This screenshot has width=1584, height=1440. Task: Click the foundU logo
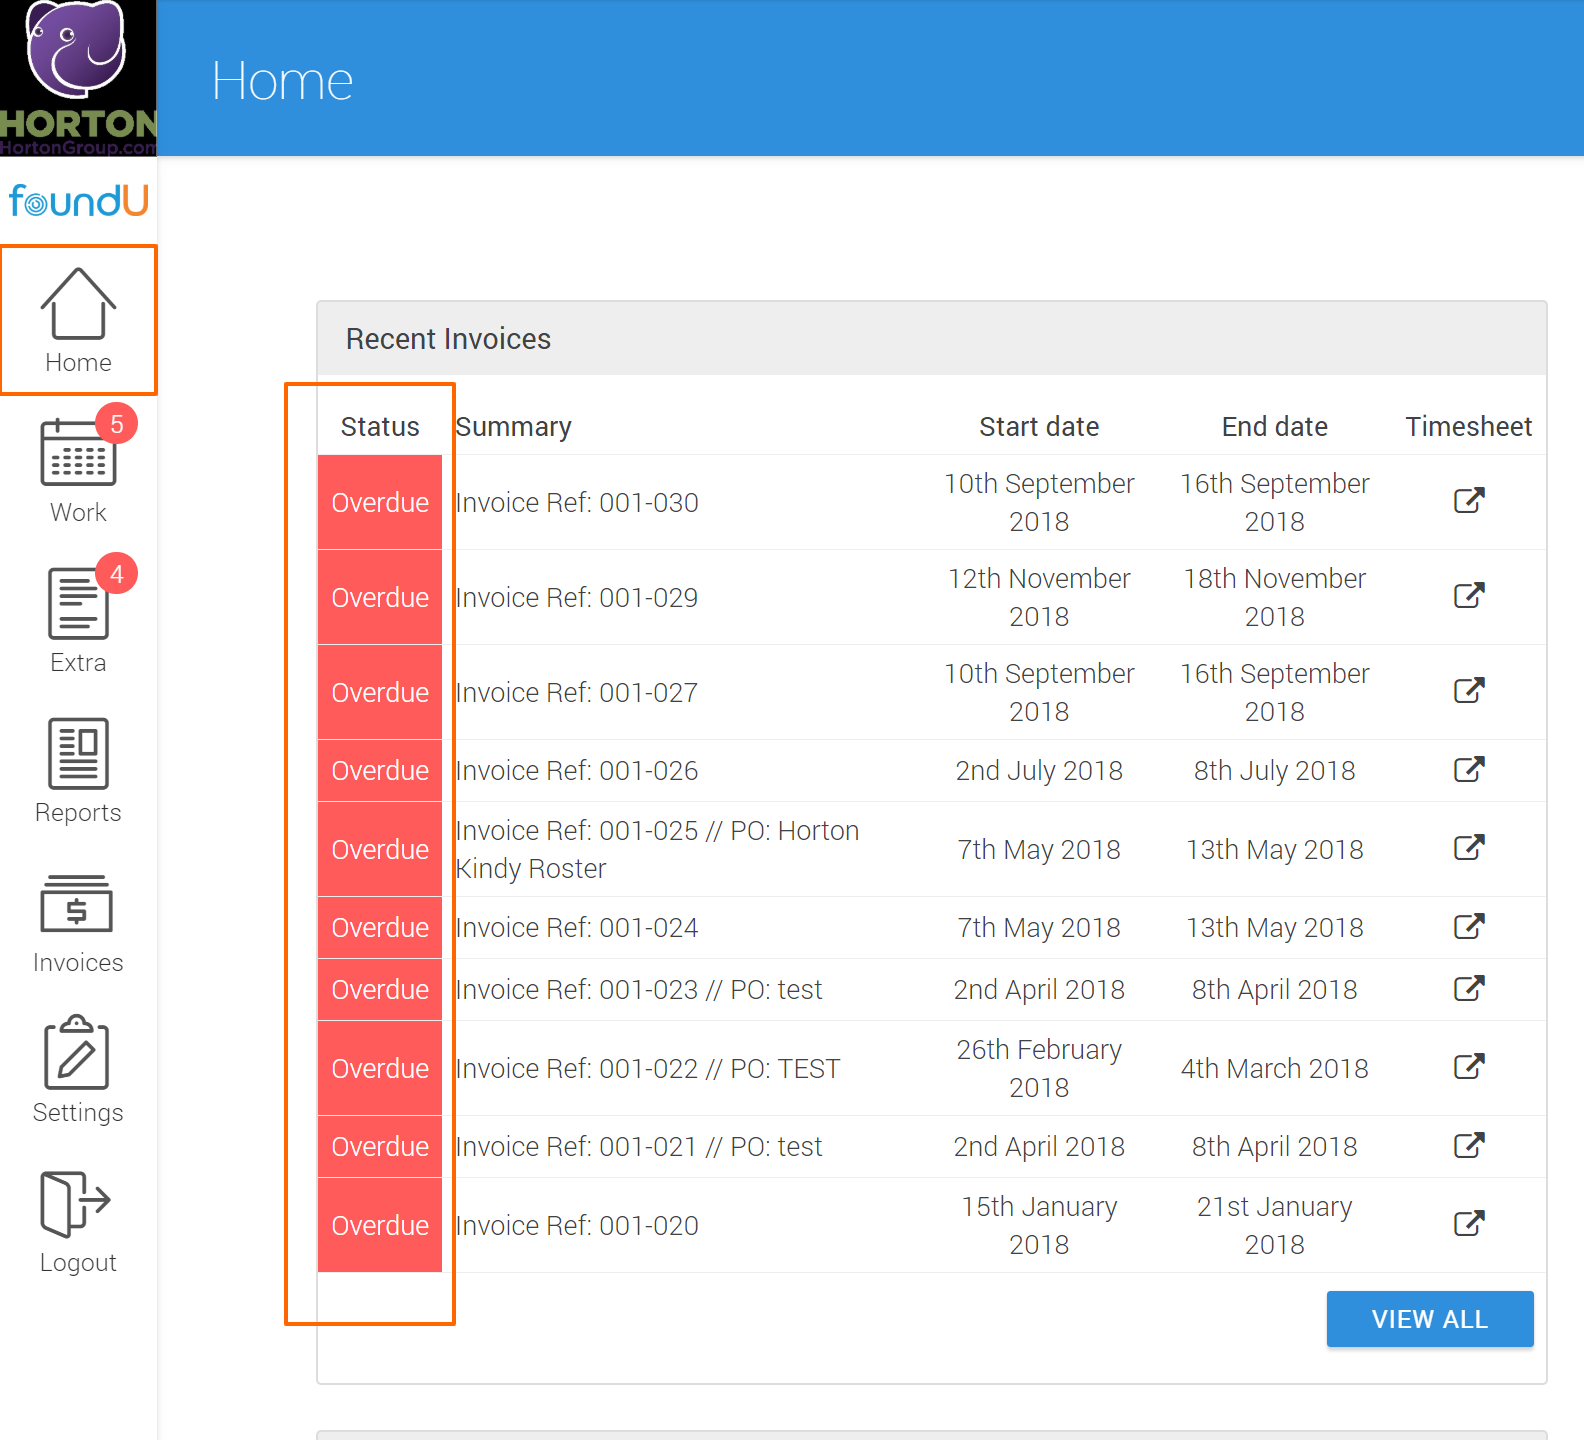tap(78, 201)
